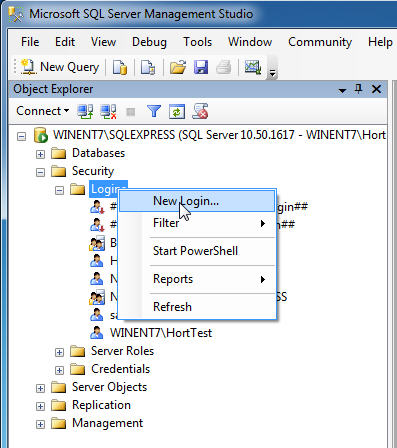Viewport: 397px width, 448px height.
Task: Select the WINENT7\SQLEXPRESS server node text
Action: pyautogui.click(x=219, y=135)
